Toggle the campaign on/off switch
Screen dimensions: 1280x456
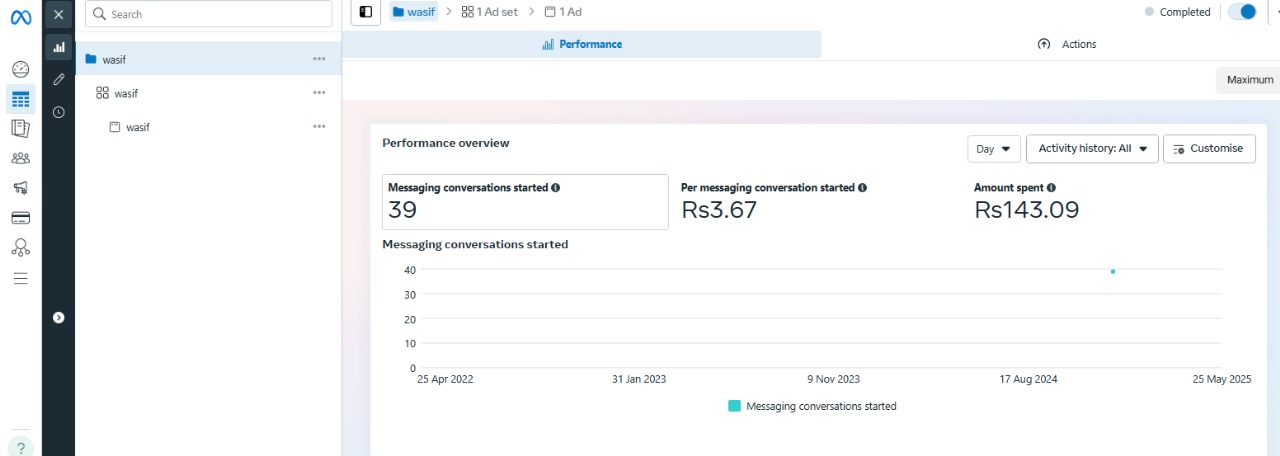point(1242,12)
